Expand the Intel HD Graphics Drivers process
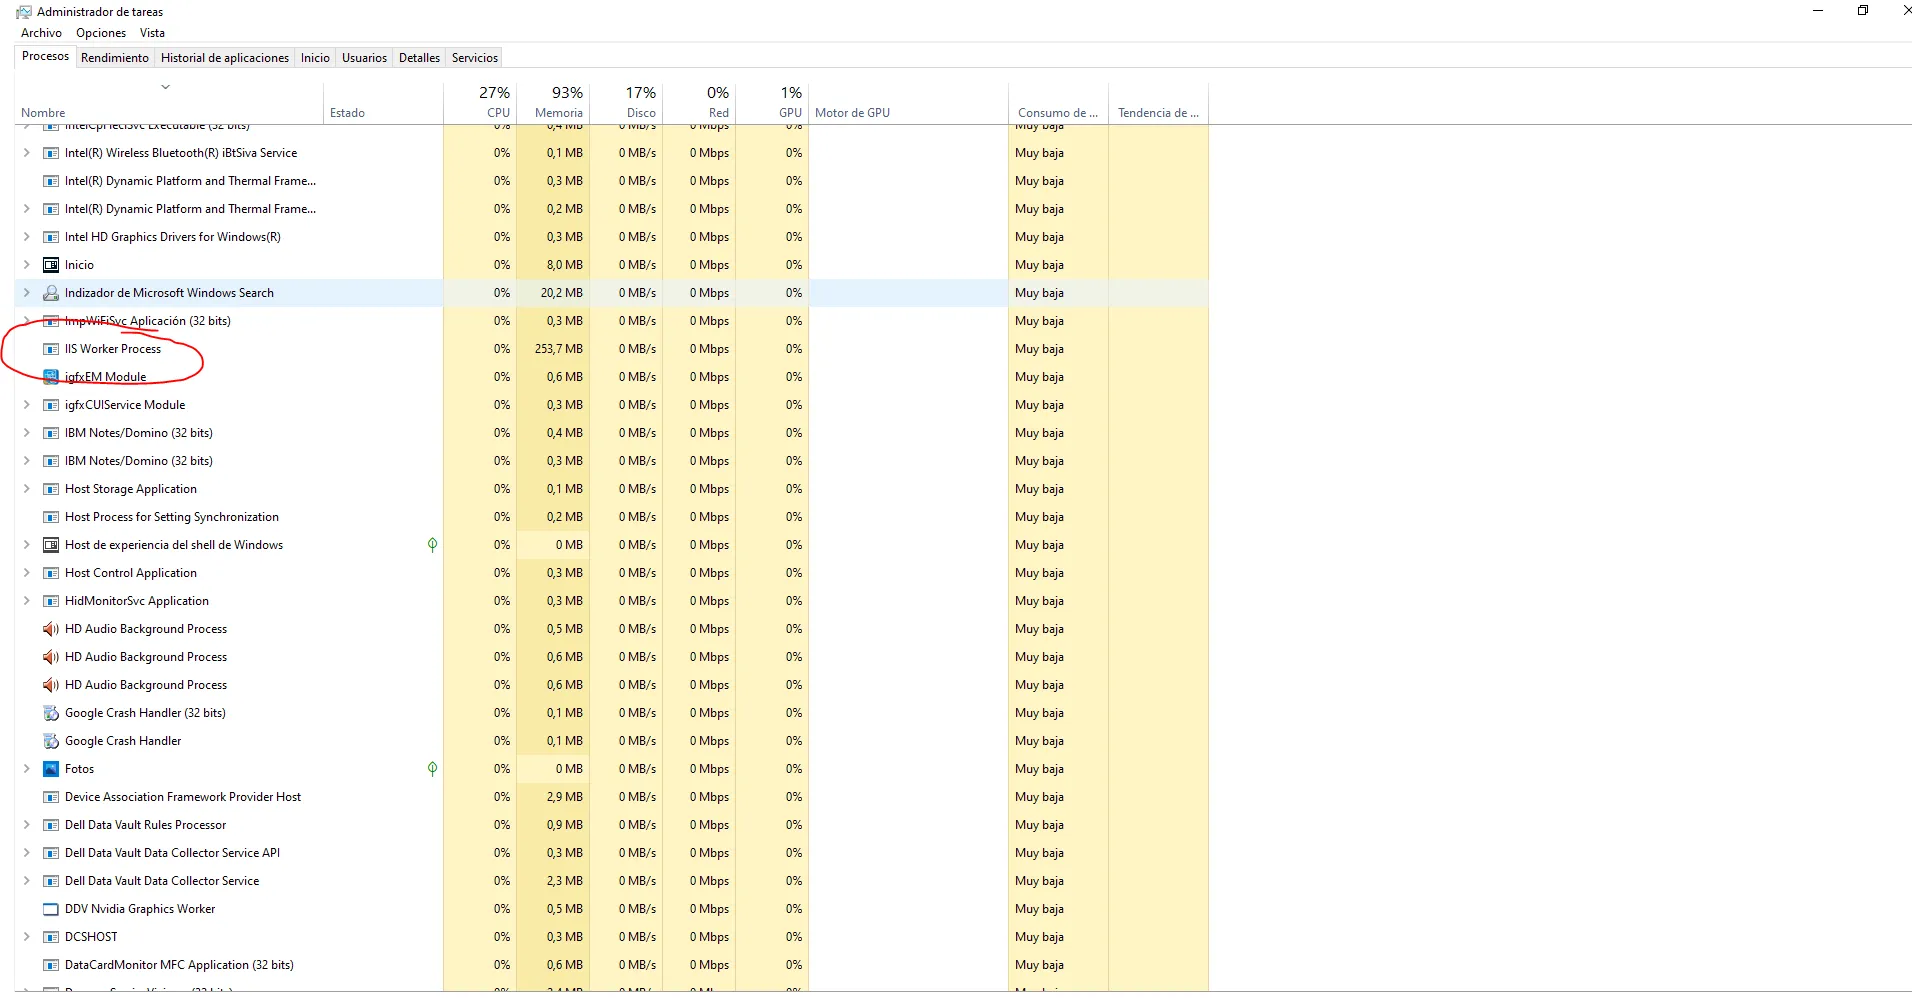Image resolution: width=1912 pixels, height=998 pixels. pyautogui.click(x=27, y=237)
